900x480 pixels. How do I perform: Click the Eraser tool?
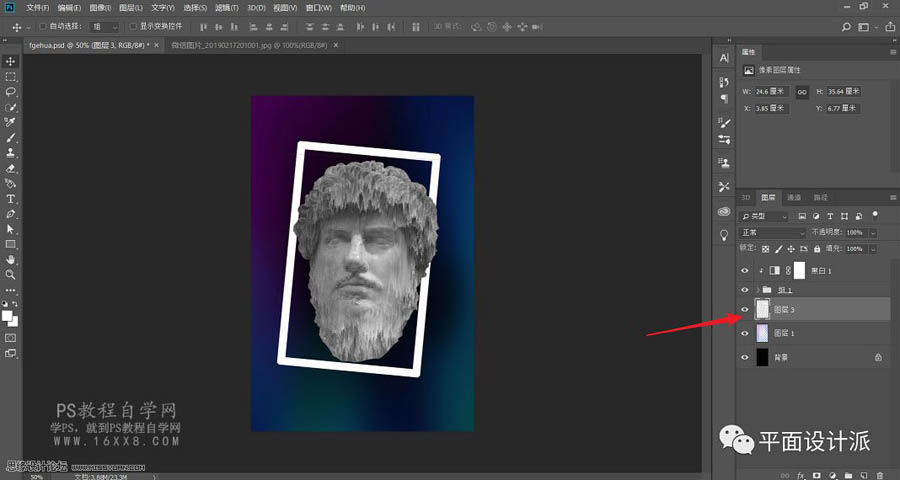click(x=11, y=168)
